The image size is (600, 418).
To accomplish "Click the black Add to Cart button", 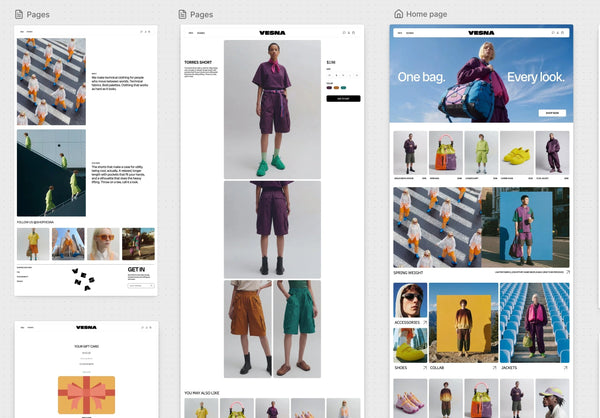I will pyautogui.click(x=343, y=99).
